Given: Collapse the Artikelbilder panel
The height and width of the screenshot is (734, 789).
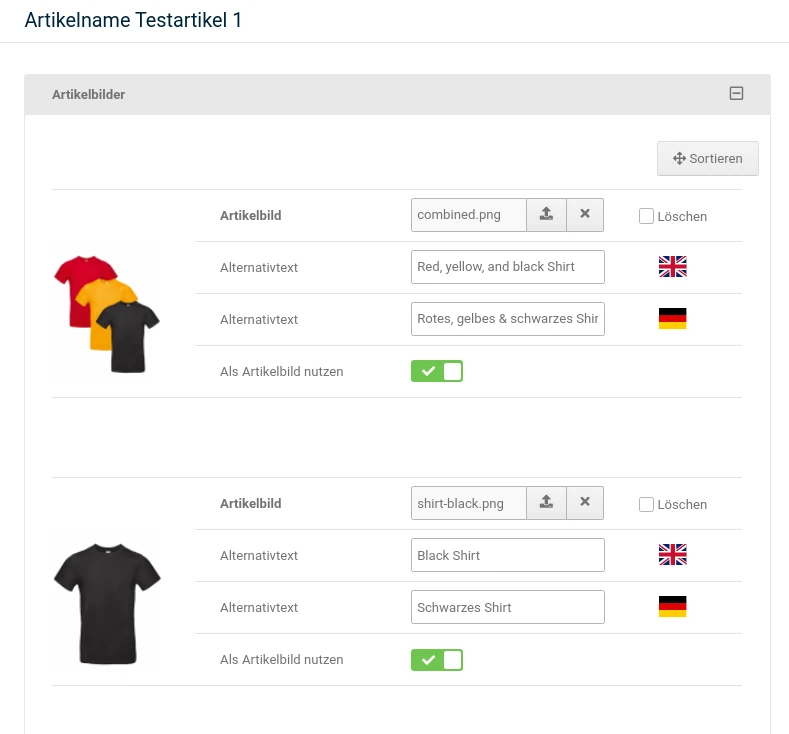Looking at the screenshot, I should 736,94.
